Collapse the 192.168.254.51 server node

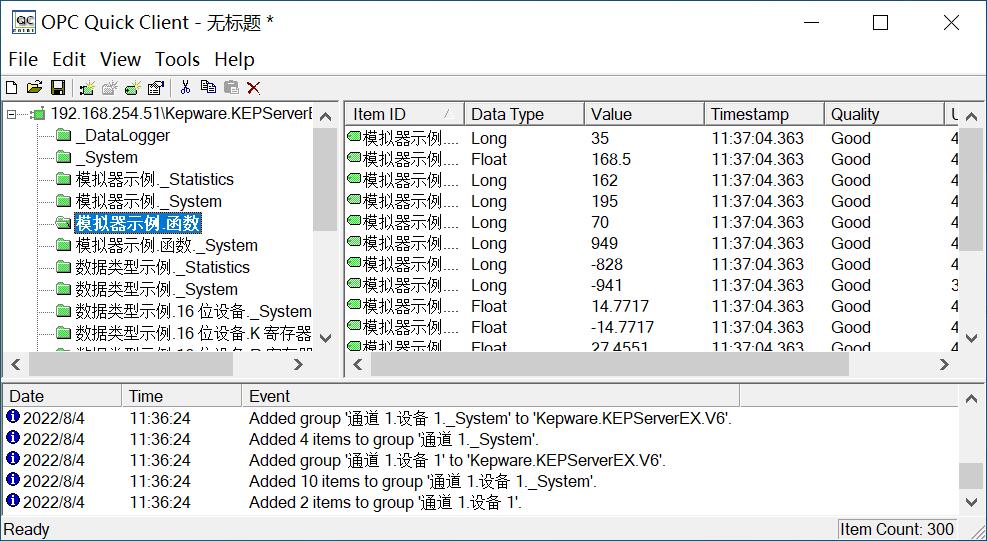pos(11,115)
